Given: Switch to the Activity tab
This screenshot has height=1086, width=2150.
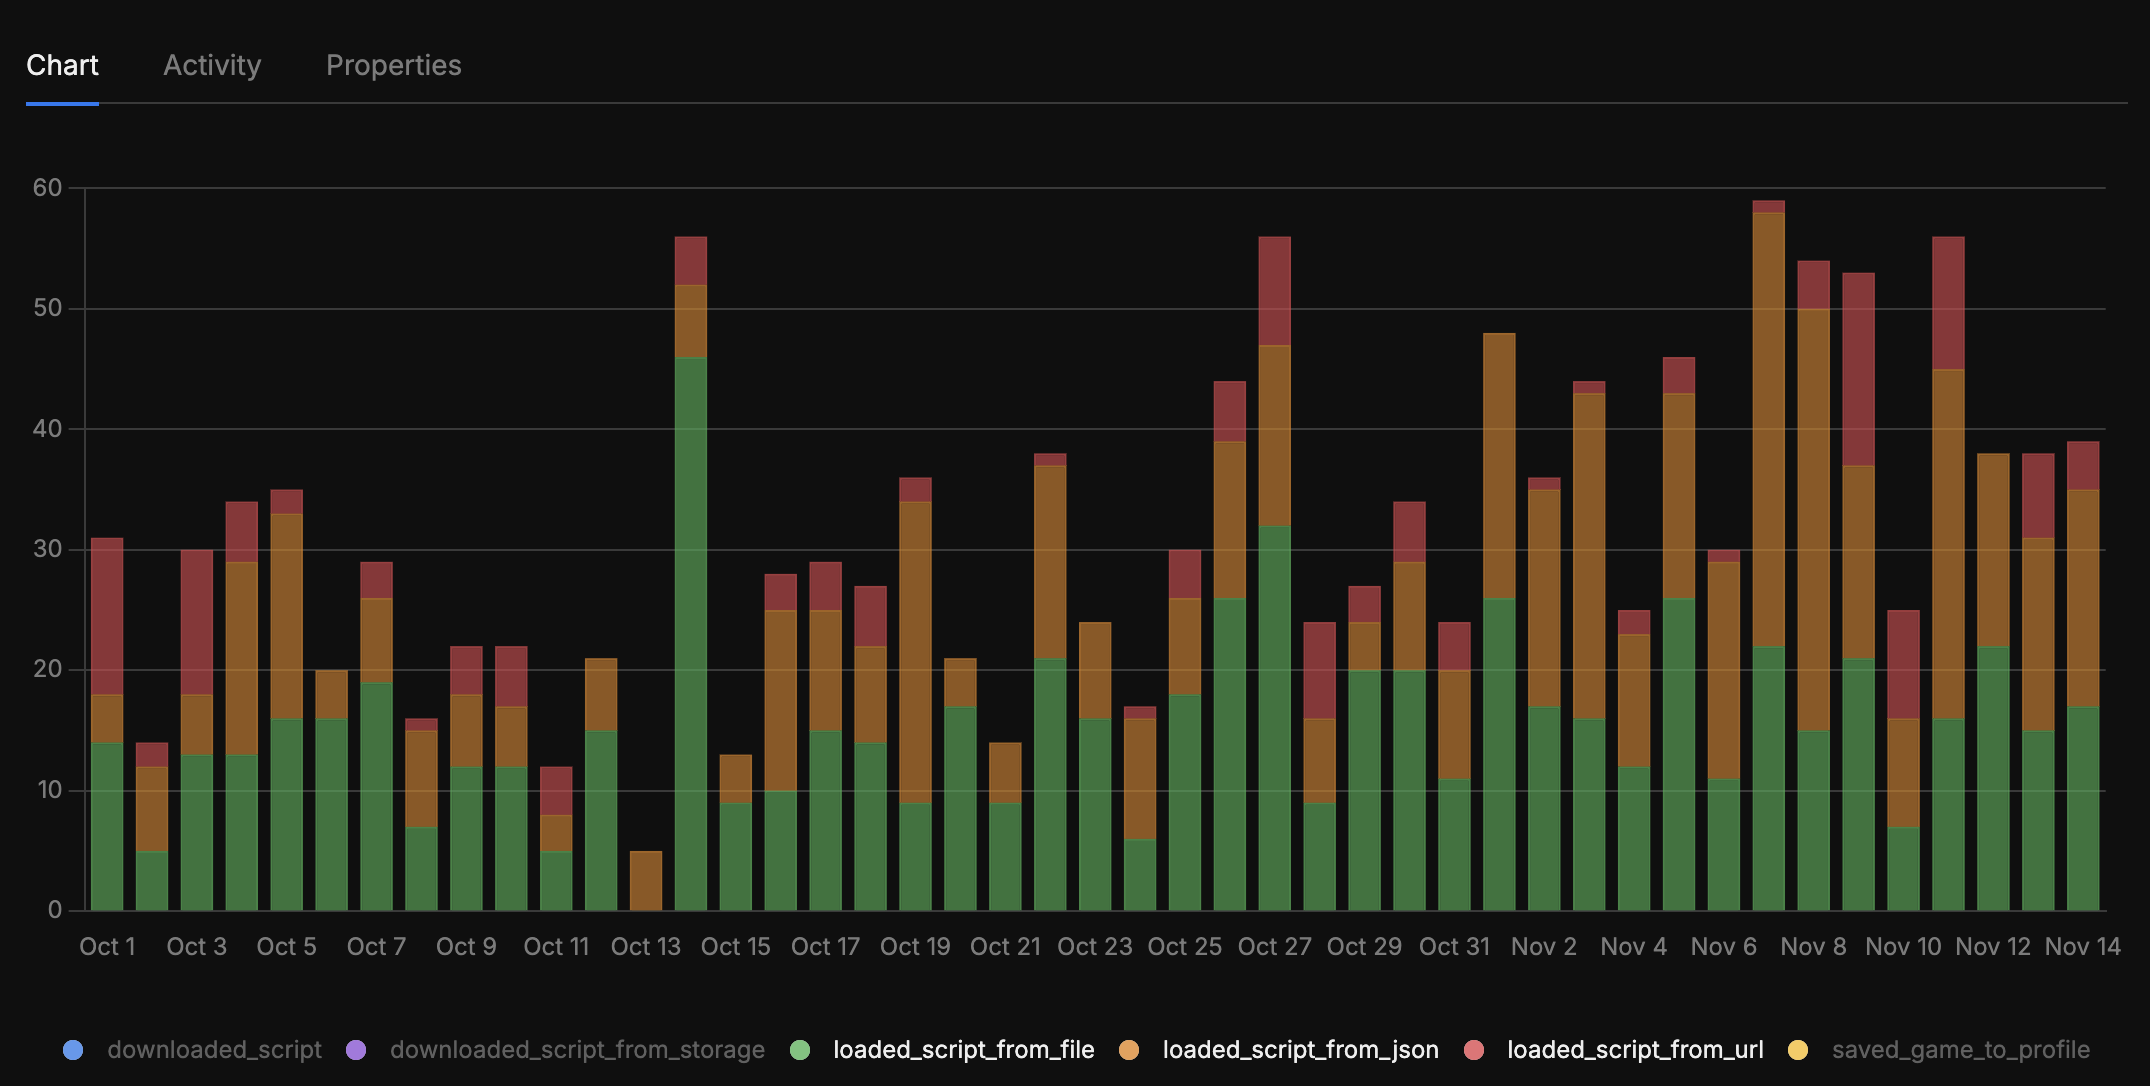Looking at the screenshot, I should point(212,66).
